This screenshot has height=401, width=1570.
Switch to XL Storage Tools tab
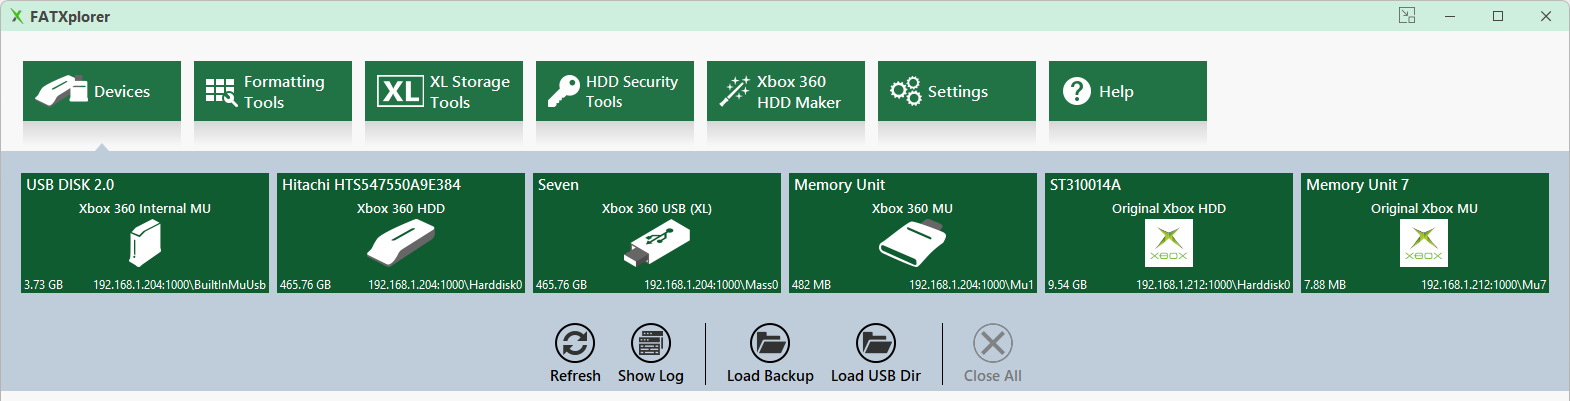[444, 91]
